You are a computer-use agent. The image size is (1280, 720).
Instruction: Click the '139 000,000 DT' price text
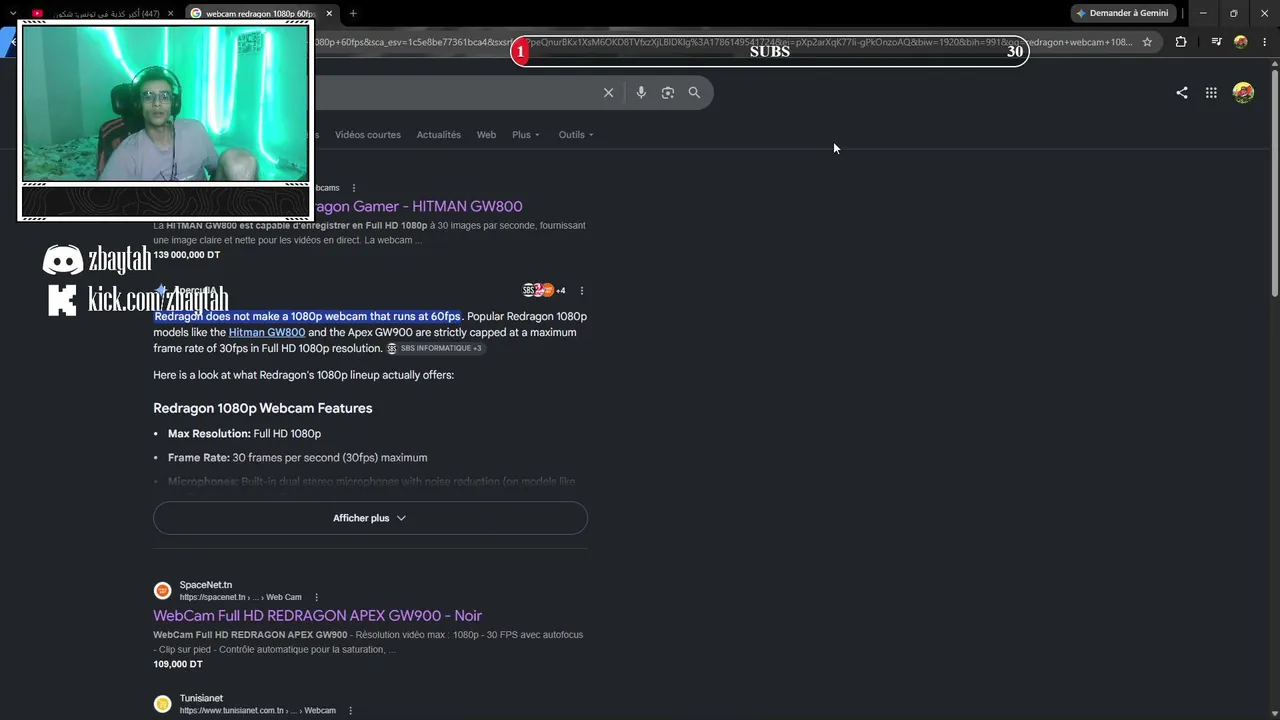click(186, 255)
